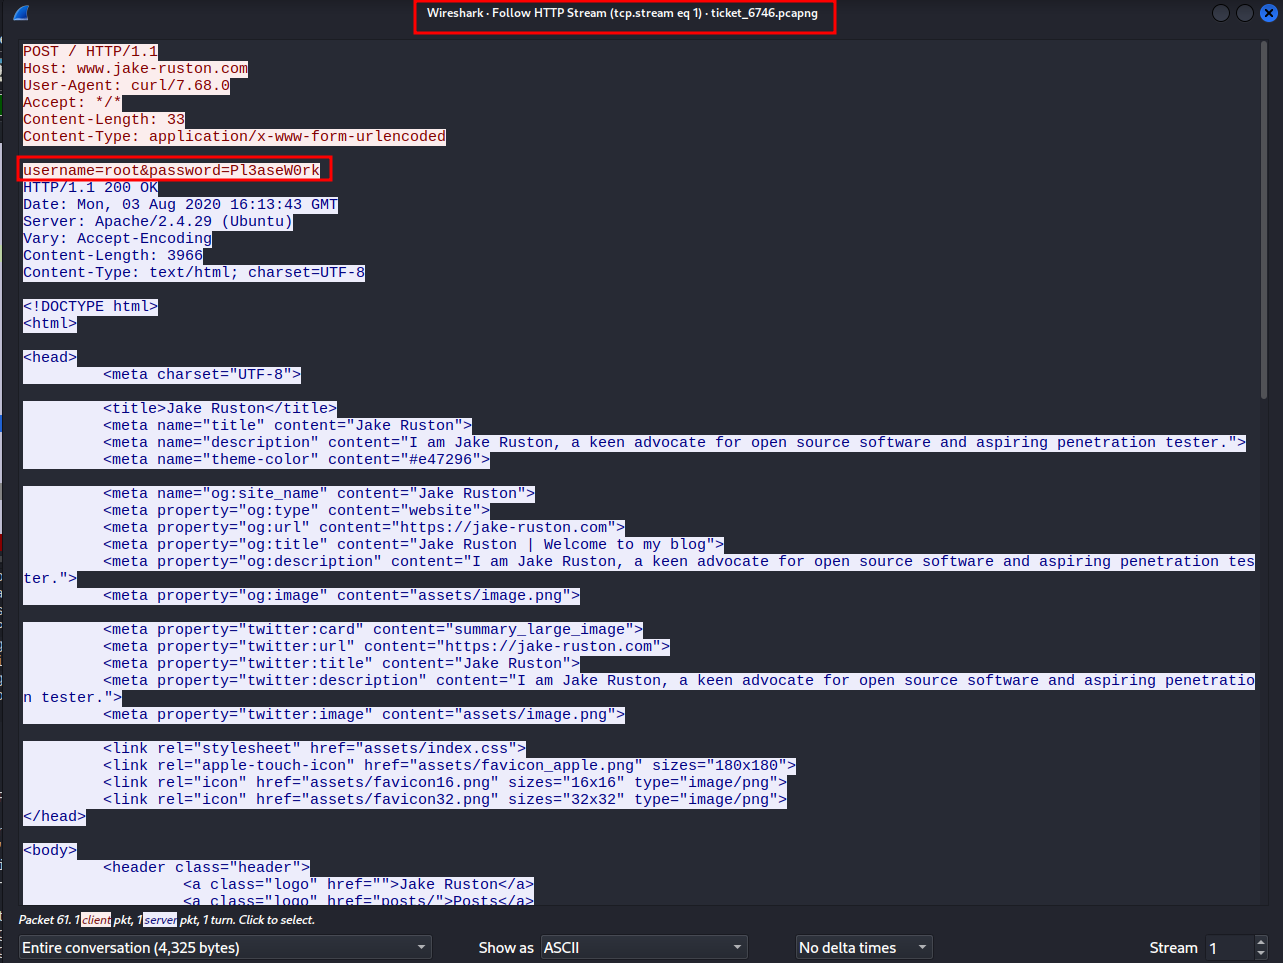Click the HTTP/1.1 200 OK response line
The image size is (1283, 963).
(x=90, y=187)
